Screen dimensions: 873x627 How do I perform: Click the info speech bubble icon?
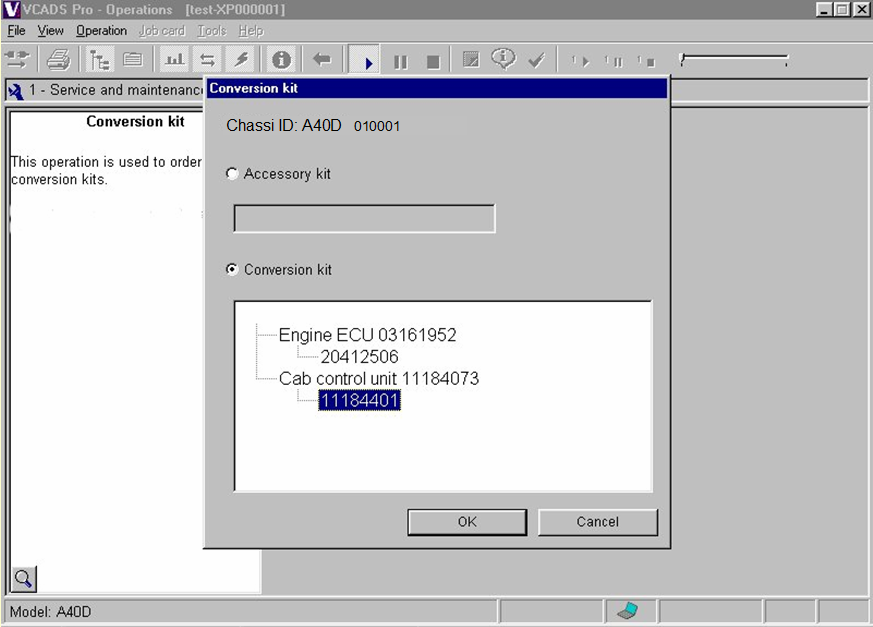pyautogui.click(x=503, y=58)
